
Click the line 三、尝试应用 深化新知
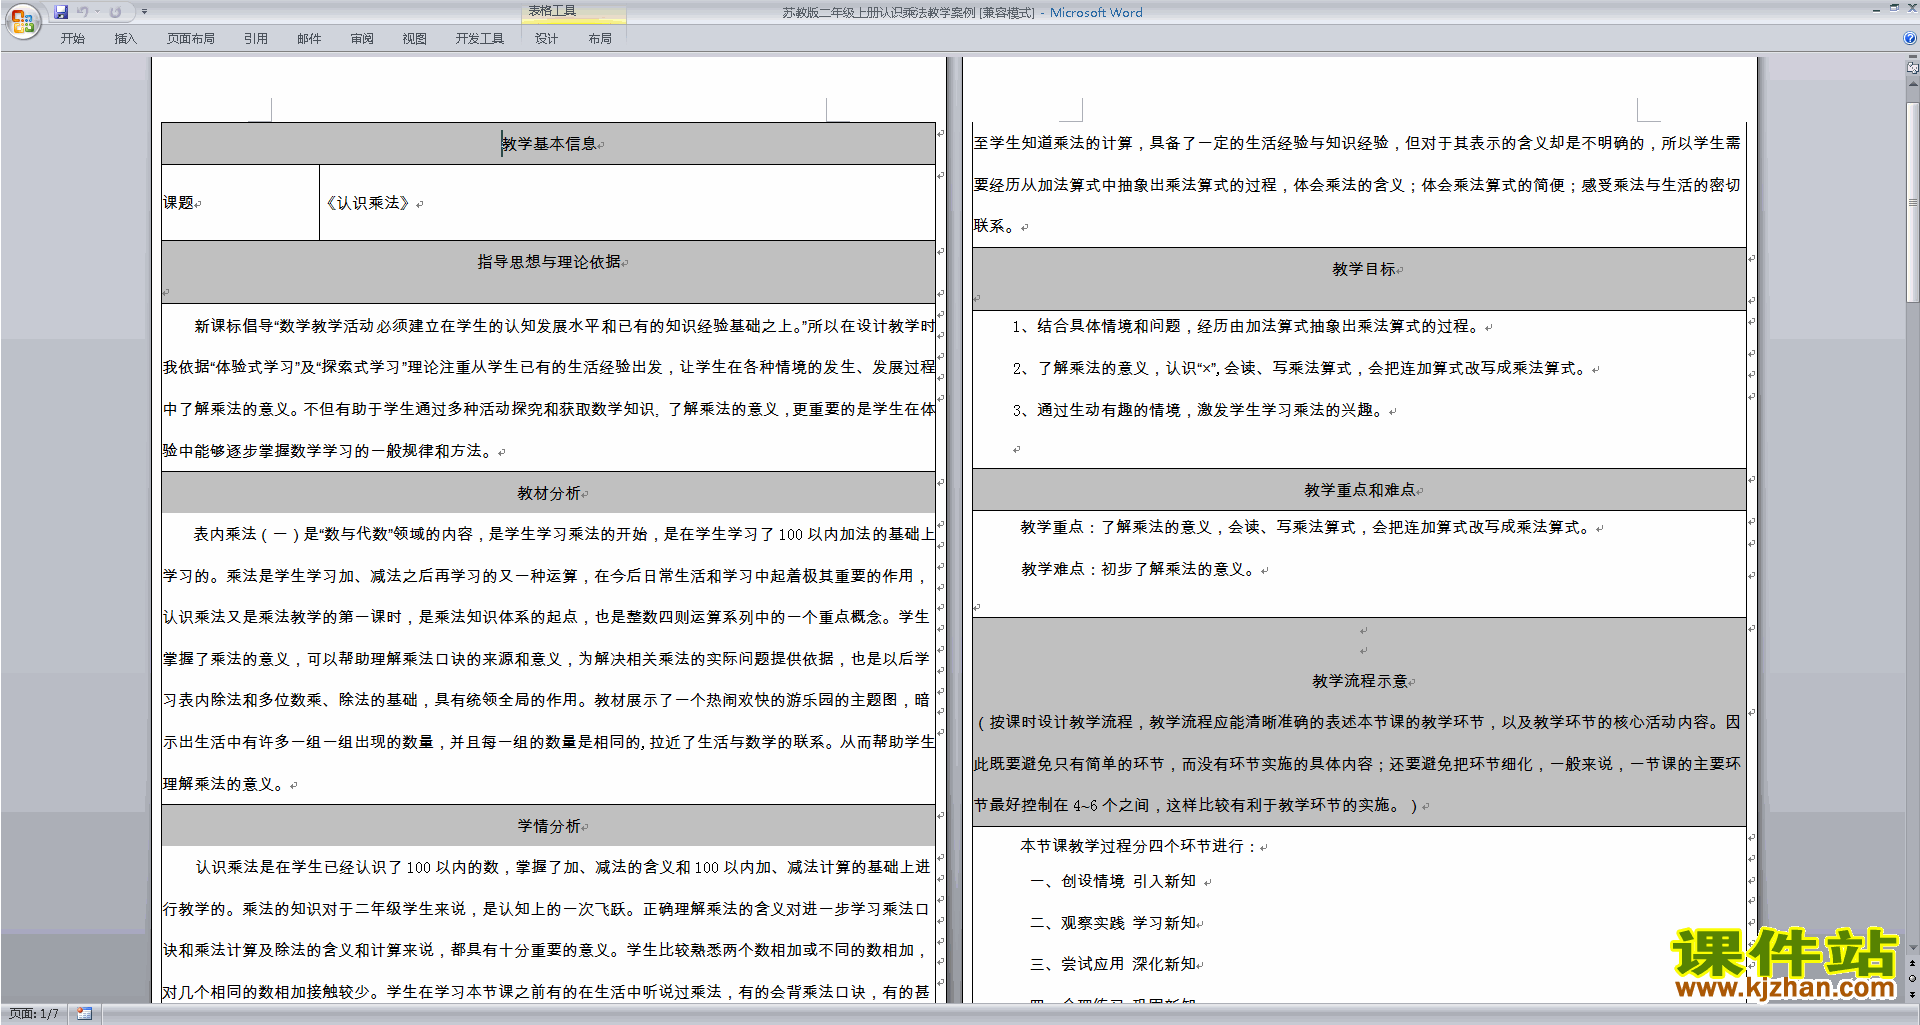point(1113,964)
